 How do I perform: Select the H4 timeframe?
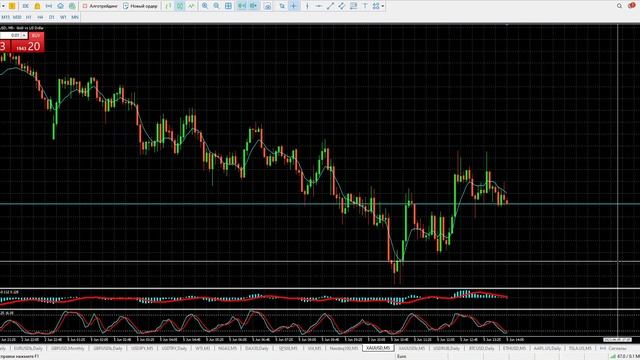point(40,17)
